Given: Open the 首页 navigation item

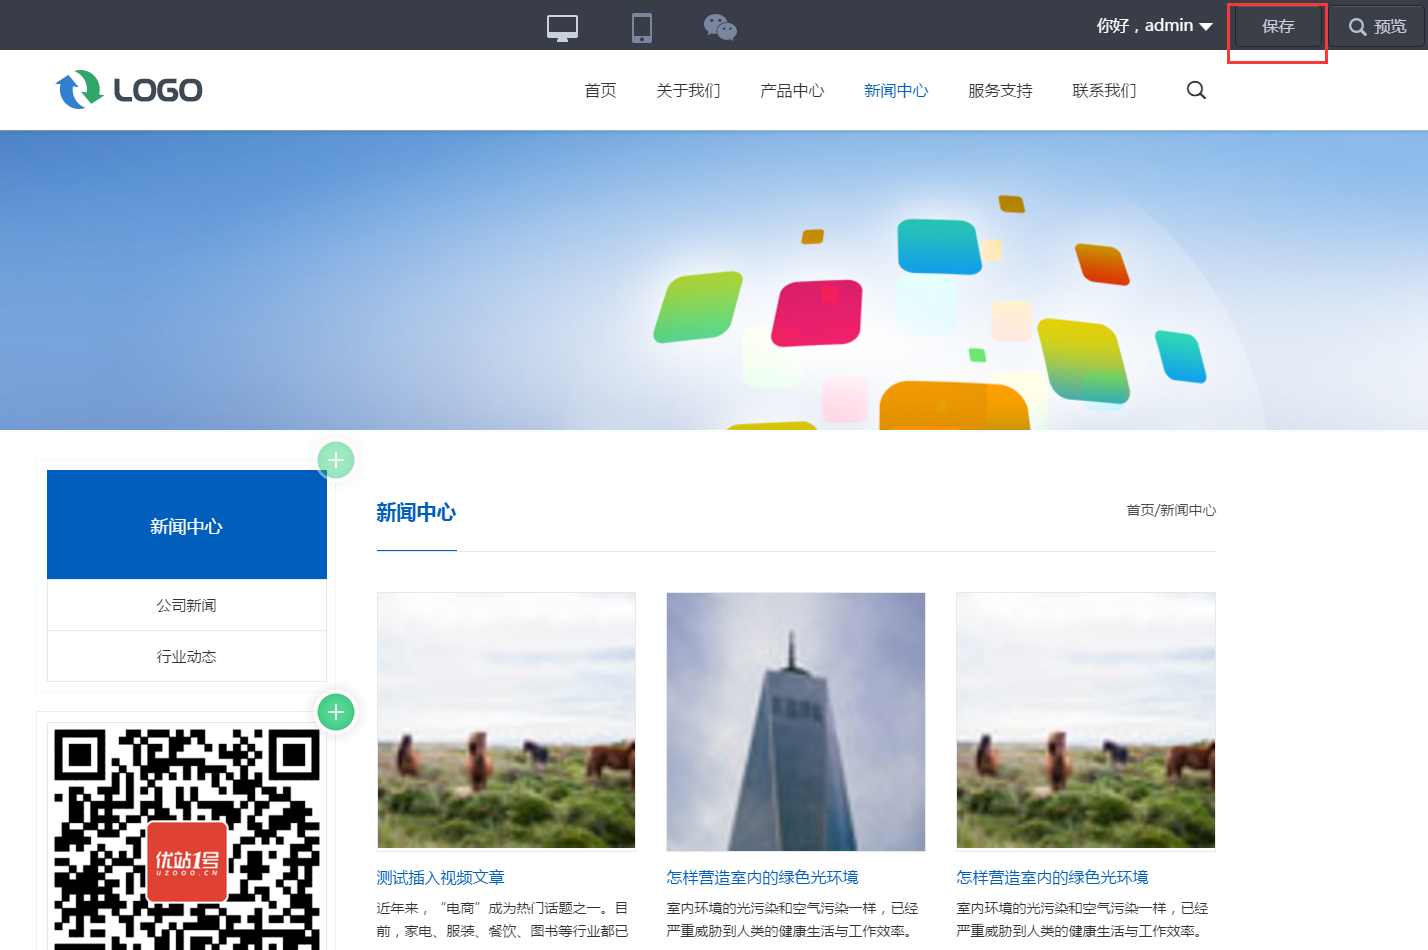Looking at the screenshot, I should (600, 90).
